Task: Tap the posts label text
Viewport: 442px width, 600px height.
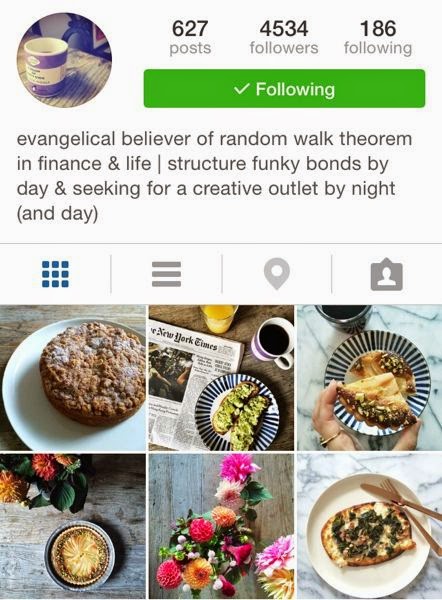Action: tap(190, 49)
